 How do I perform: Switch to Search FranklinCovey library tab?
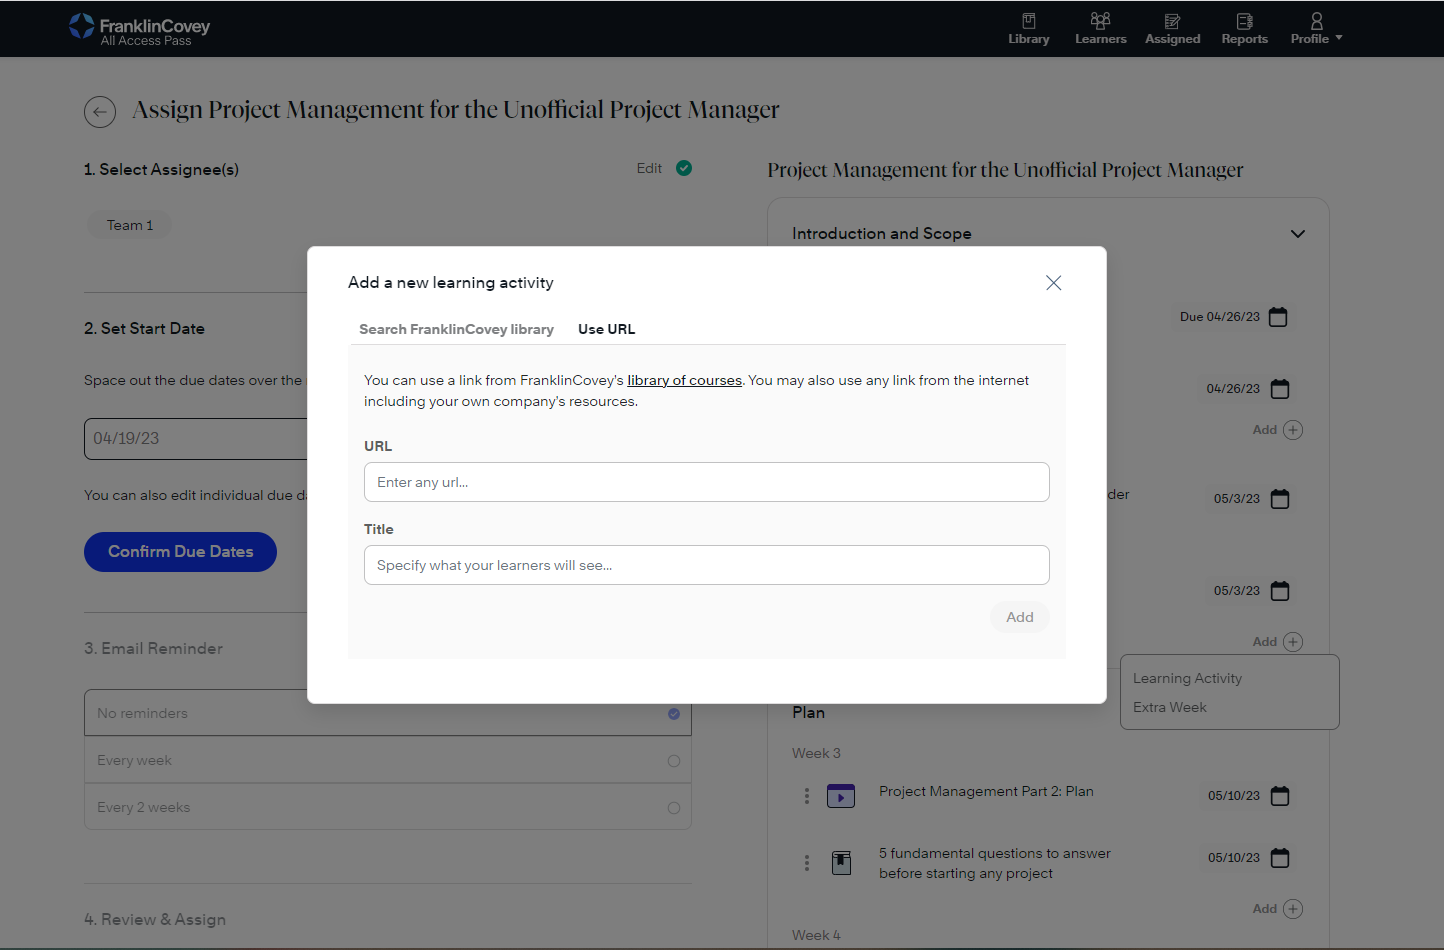(456, 329)
